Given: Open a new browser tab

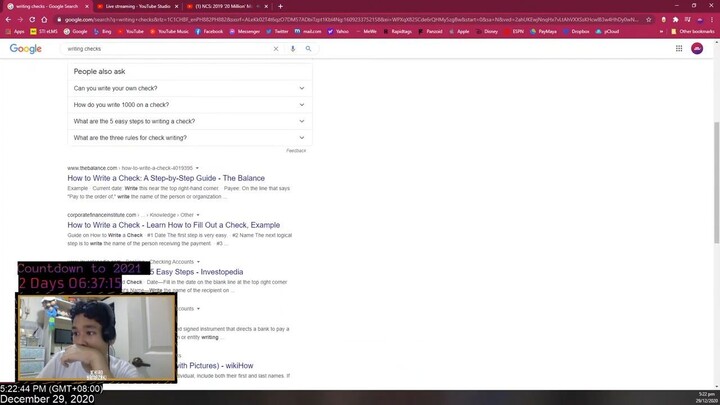Looking at the screenshot, I should click(281, 6).
